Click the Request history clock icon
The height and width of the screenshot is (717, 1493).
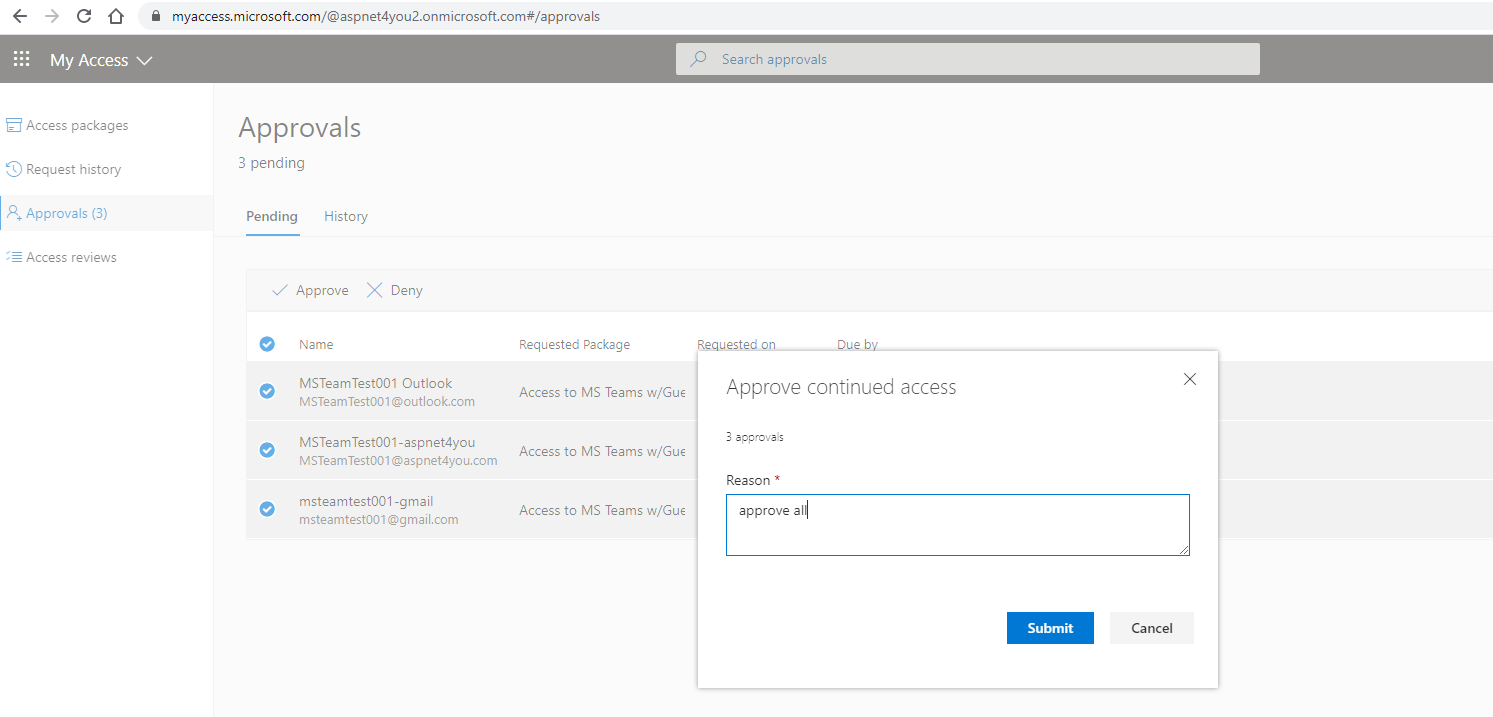click(x=14, y=169)
